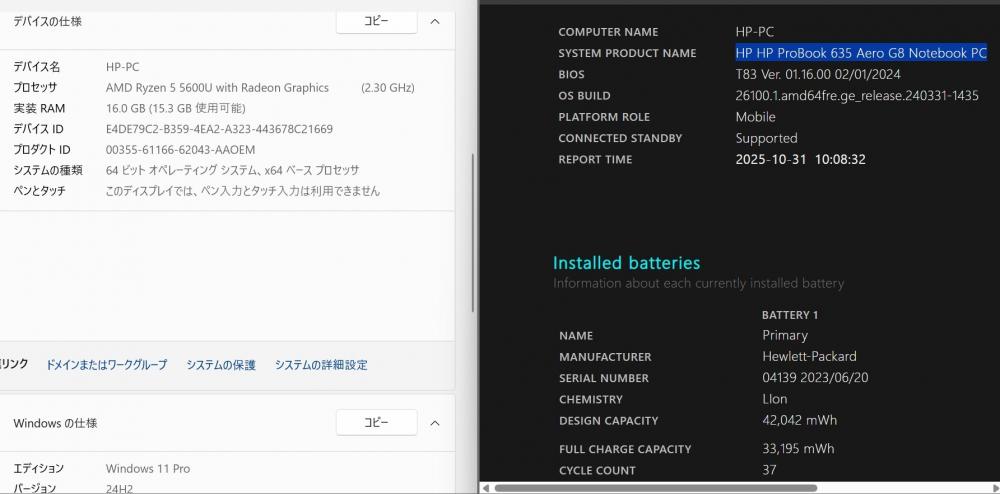The image size is (1000, 494).
Task: Copy the Windows specifications
Action: [x=376, y=423]
